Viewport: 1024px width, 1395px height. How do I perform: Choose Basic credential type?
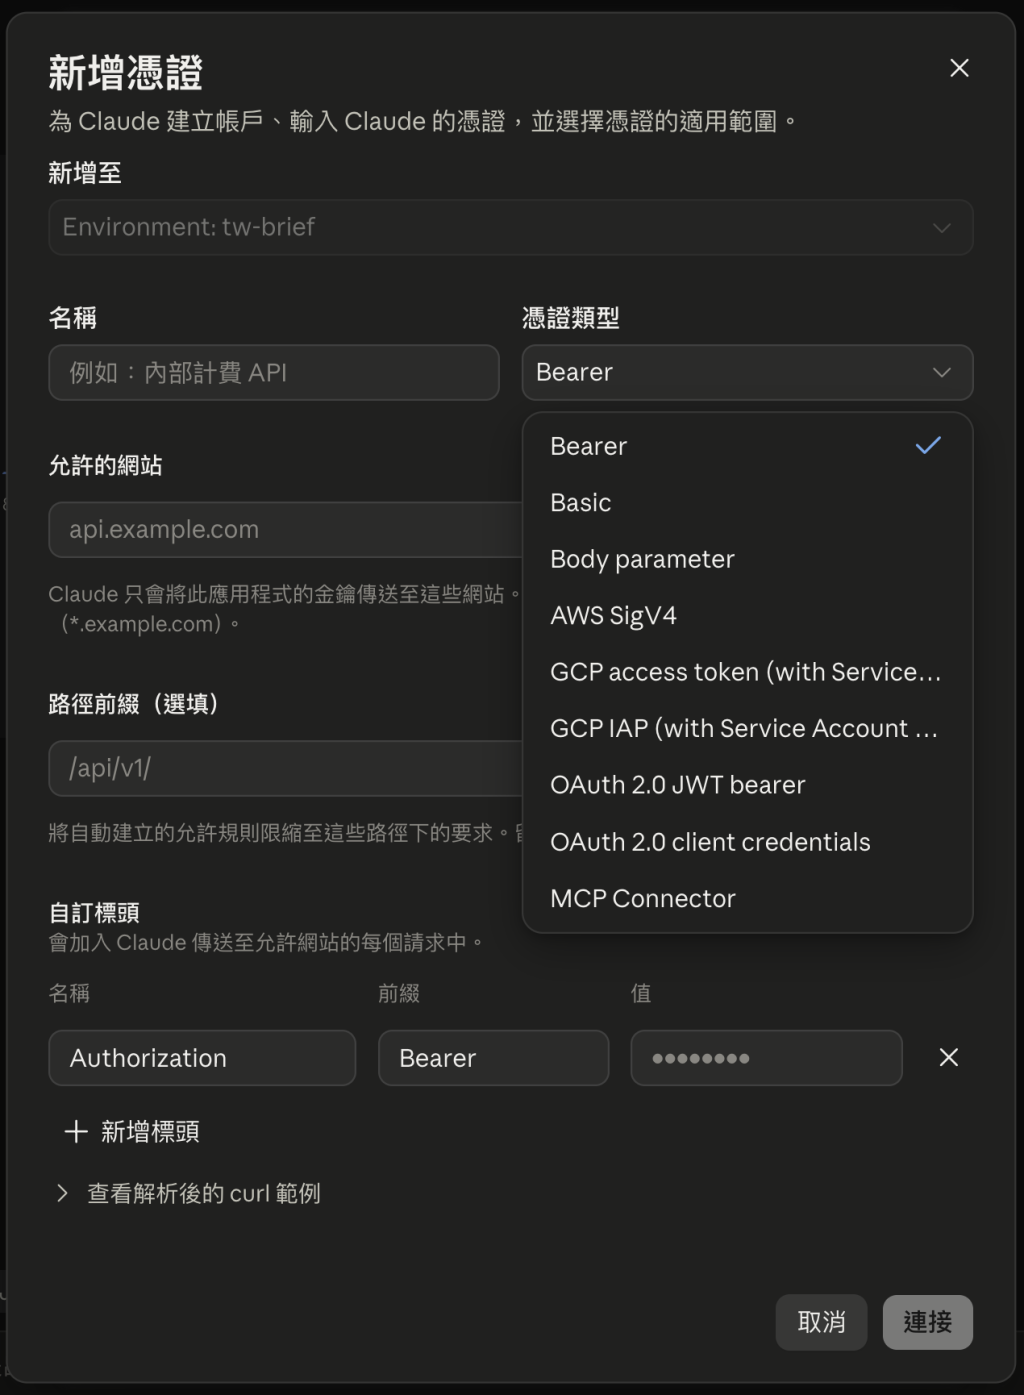(x=747, y=502)
